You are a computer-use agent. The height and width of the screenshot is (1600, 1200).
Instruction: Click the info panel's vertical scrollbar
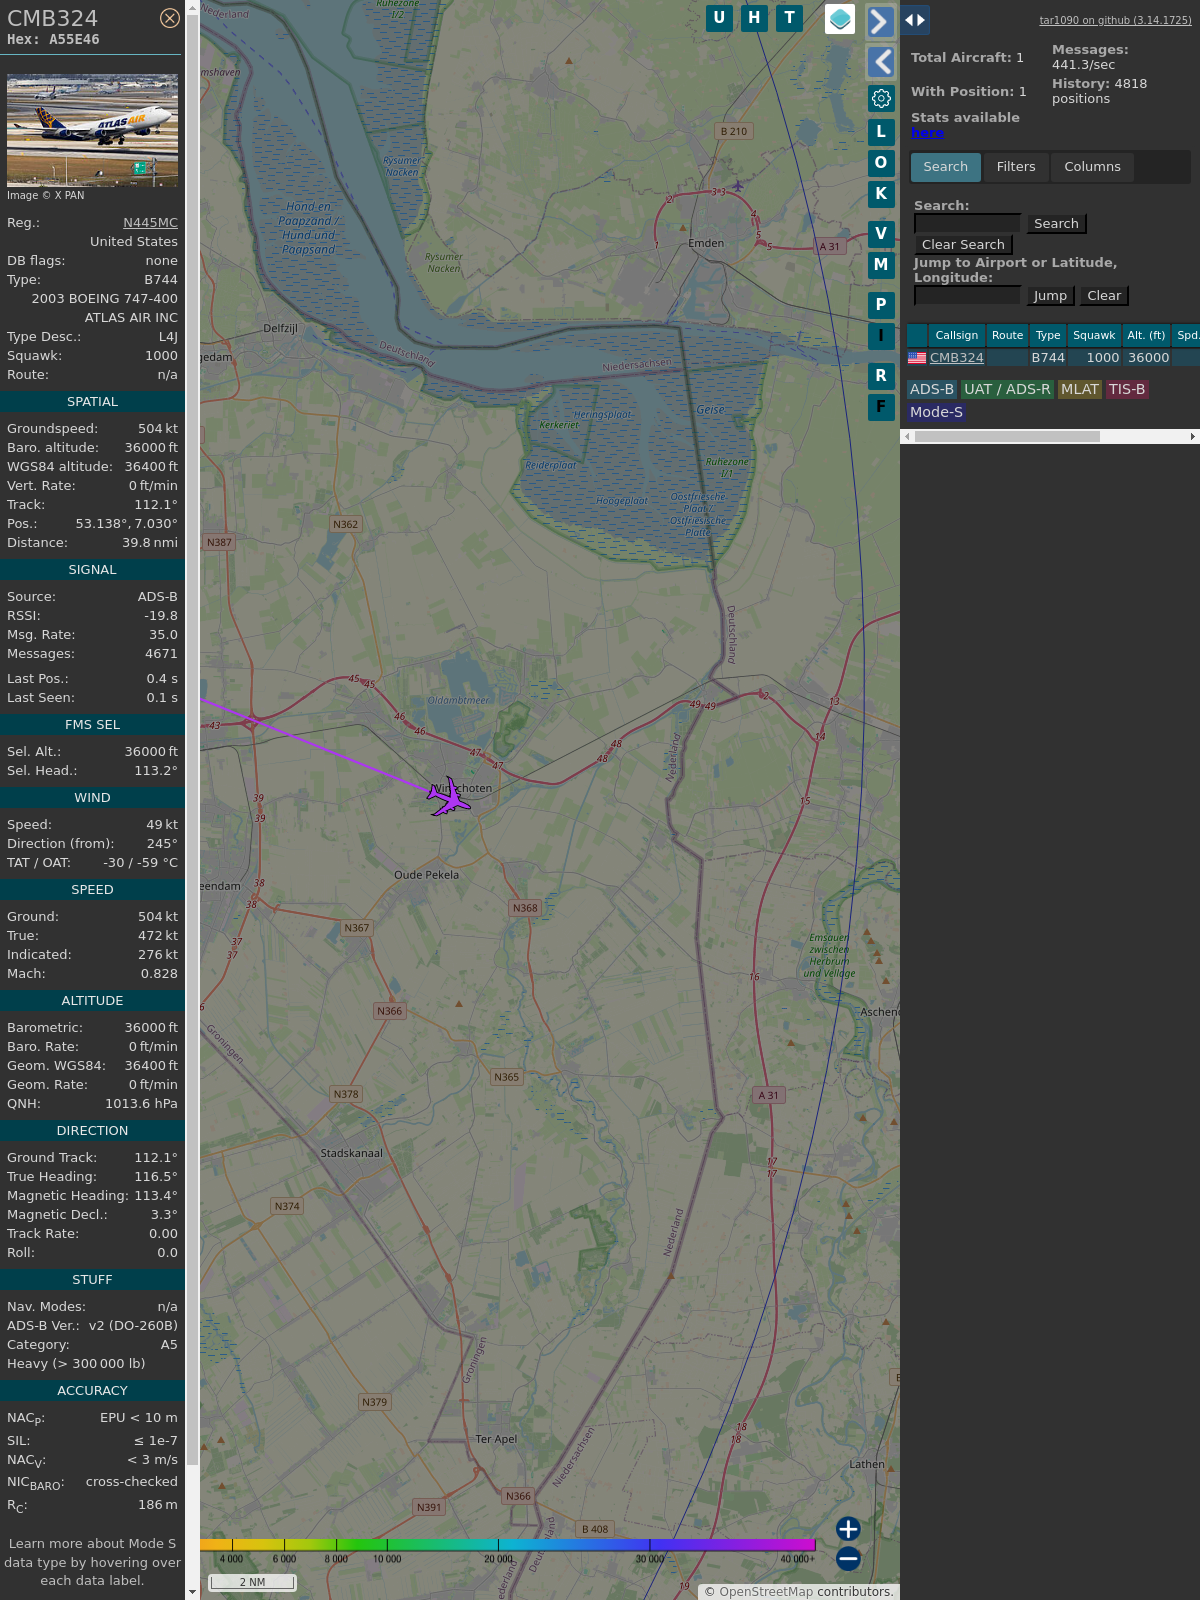point(192,740)
